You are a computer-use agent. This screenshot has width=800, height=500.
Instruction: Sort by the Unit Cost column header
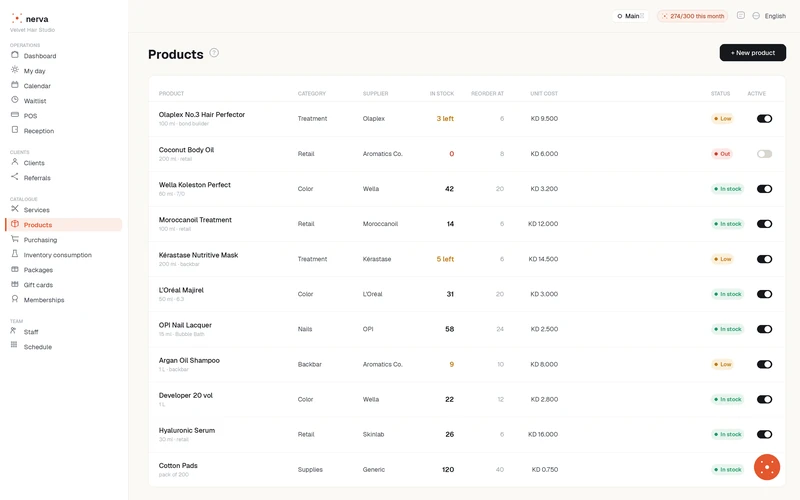click(x=544, y=93)
